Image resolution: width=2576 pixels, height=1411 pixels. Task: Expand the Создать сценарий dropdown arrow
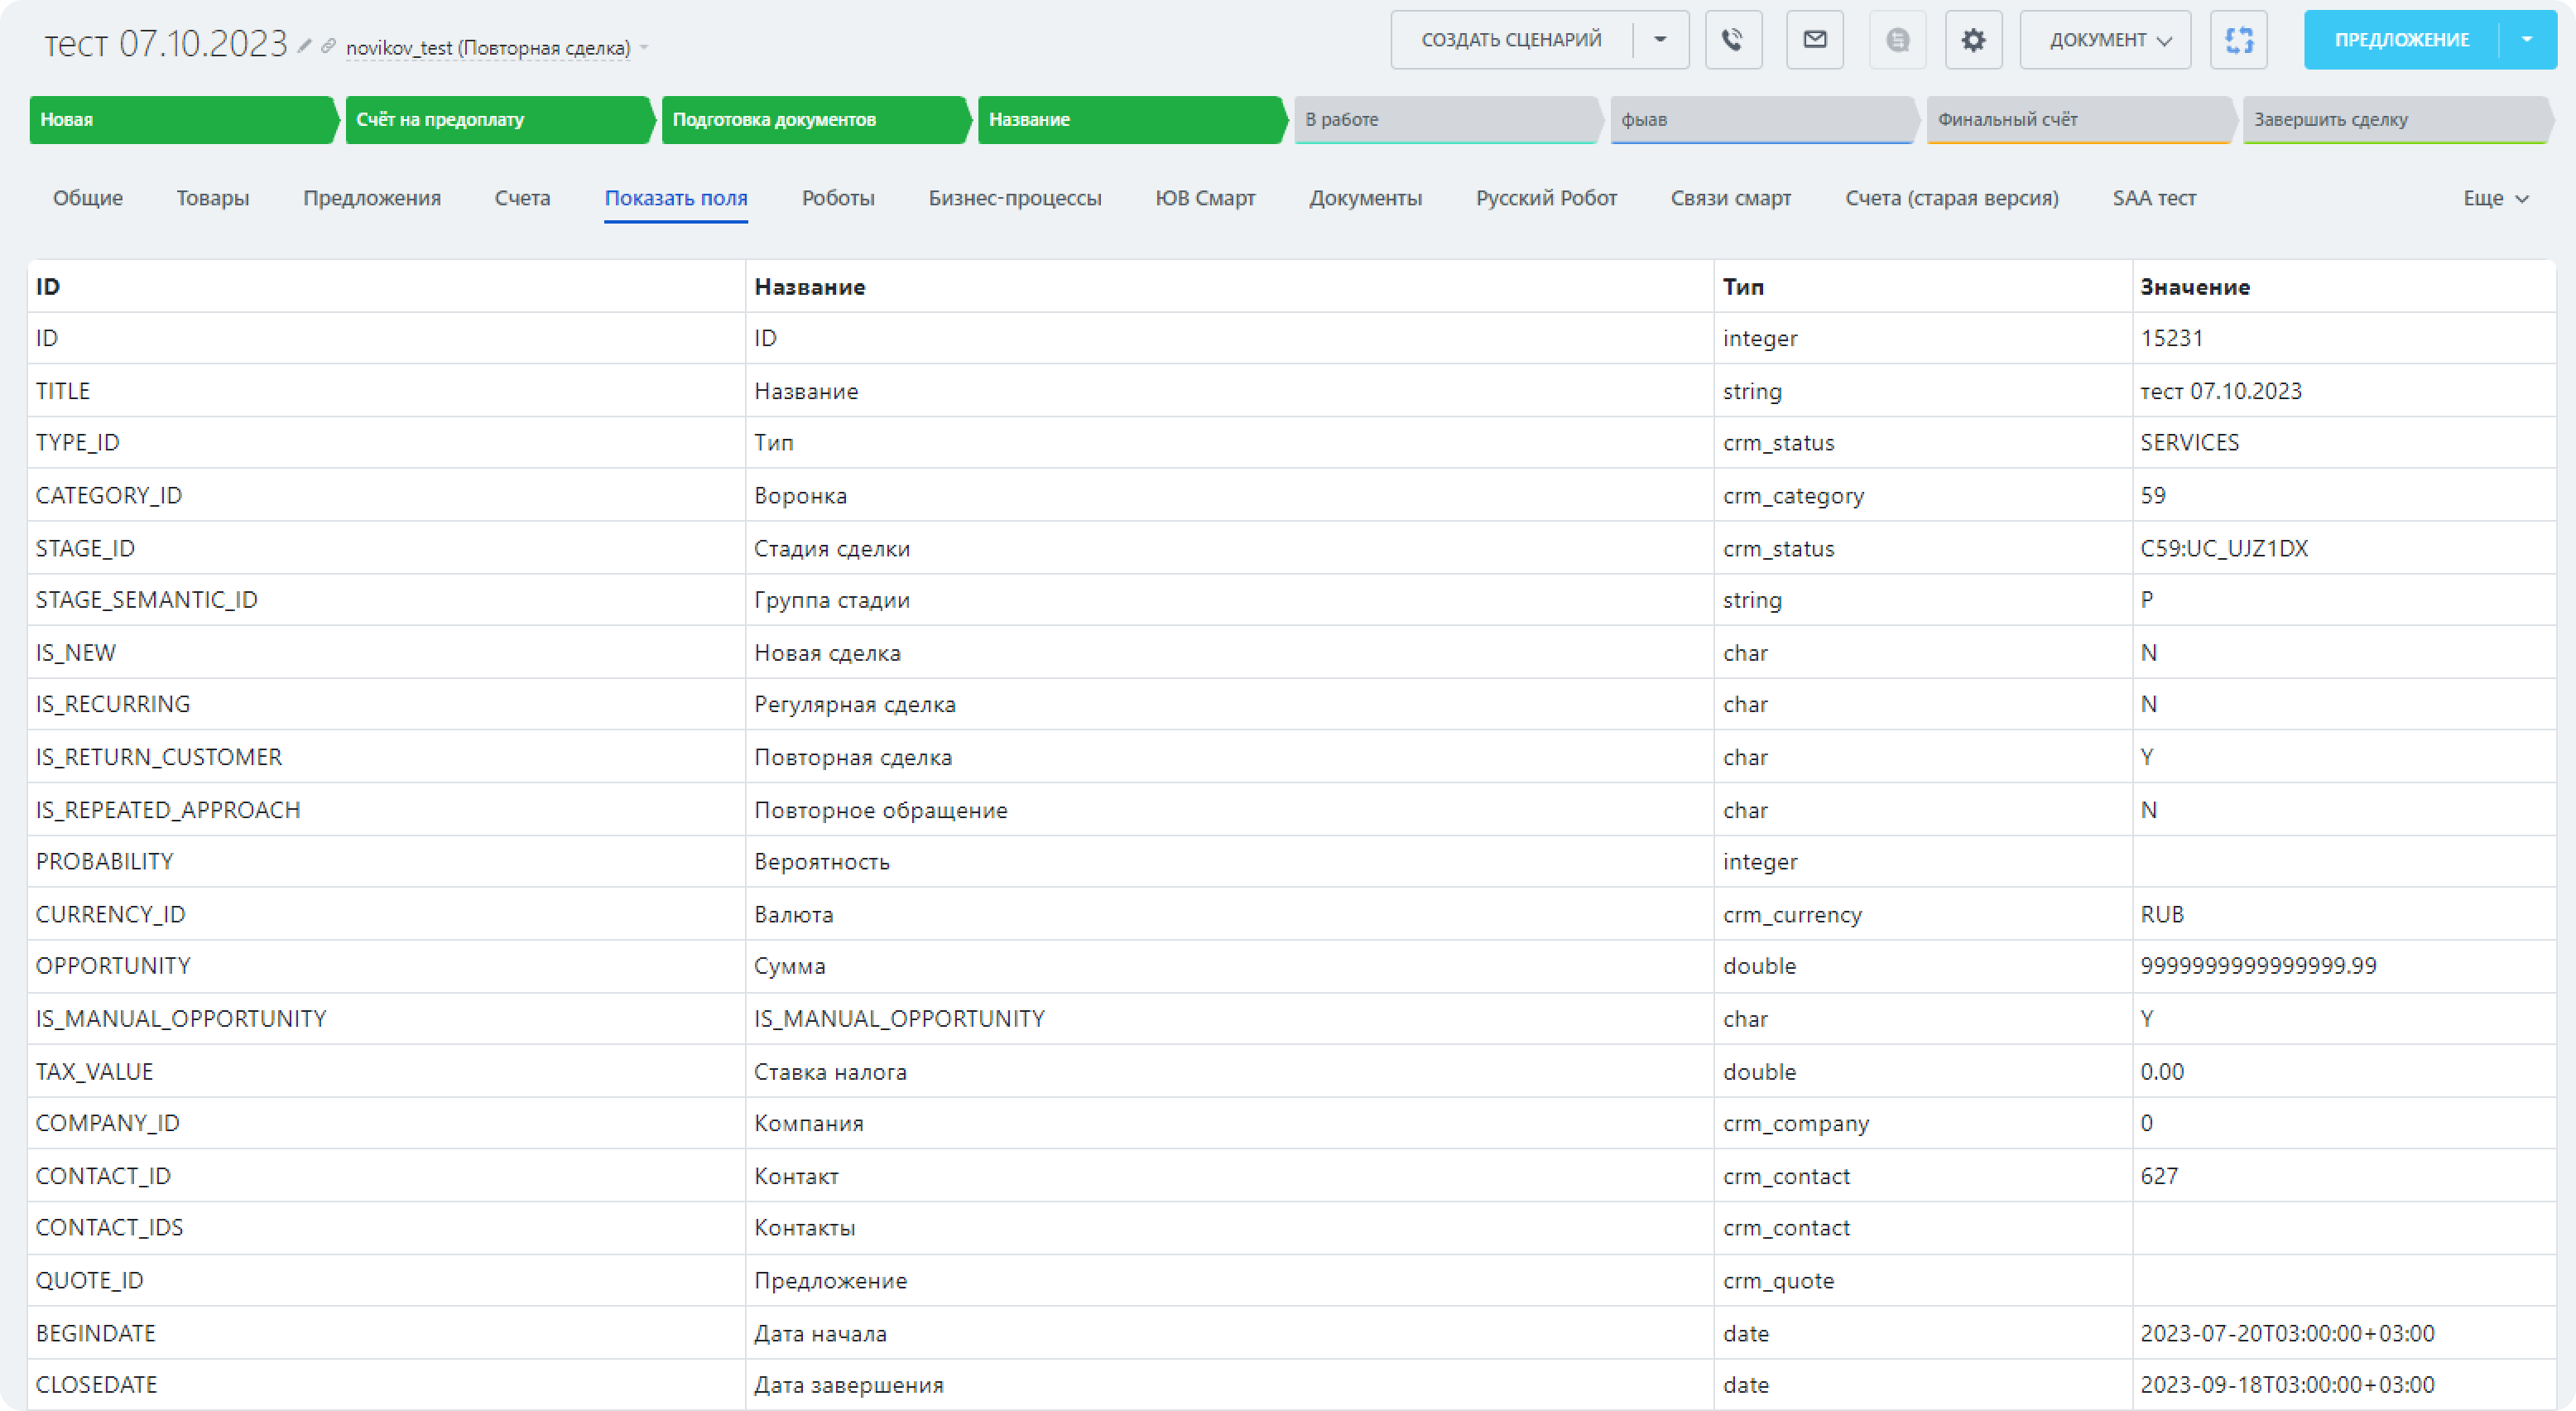click(x=1660, y=40)
